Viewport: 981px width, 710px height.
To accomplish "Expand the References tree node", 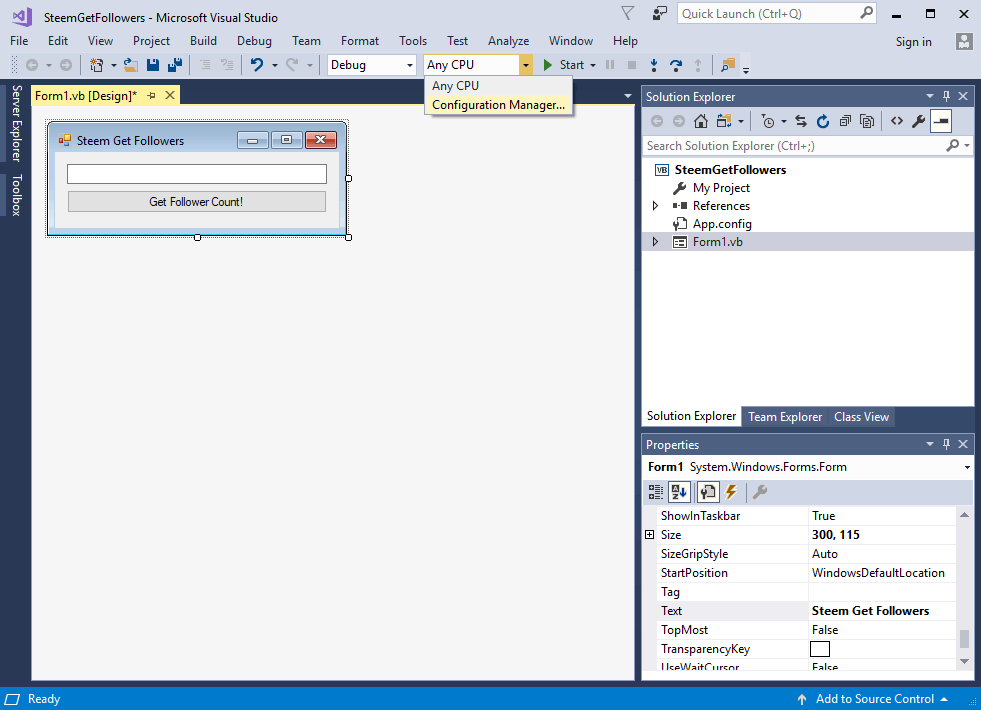I will pos(655,206).
